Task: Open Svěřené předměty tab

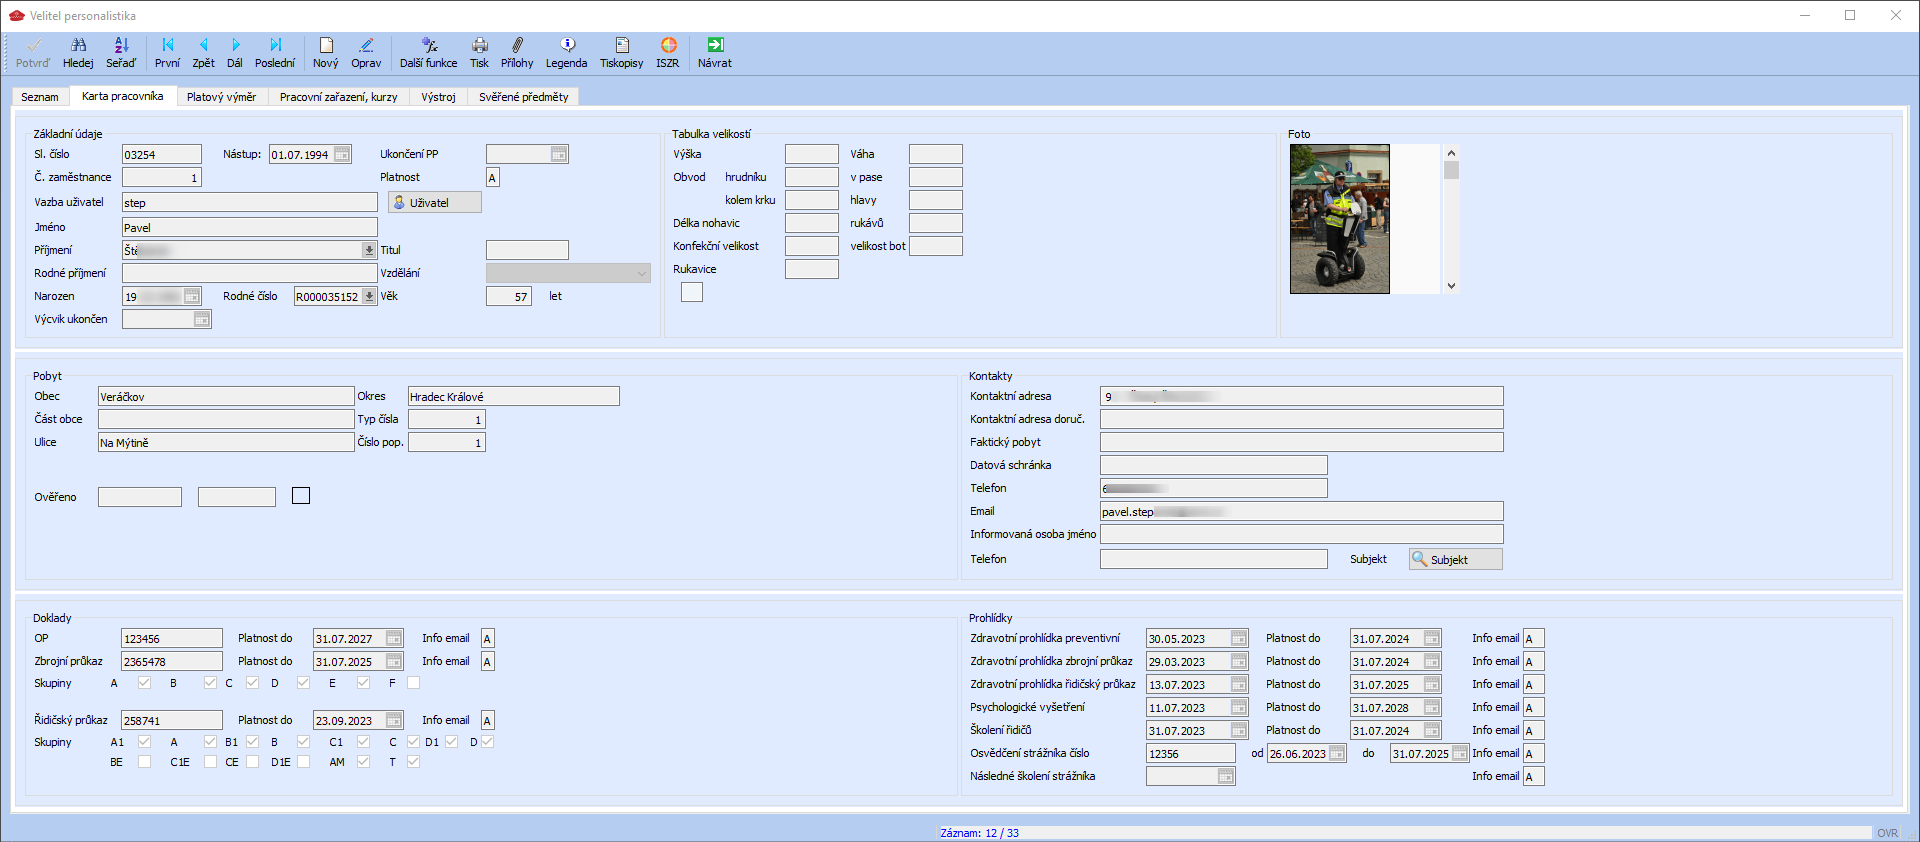Action: tap(523, 97)
